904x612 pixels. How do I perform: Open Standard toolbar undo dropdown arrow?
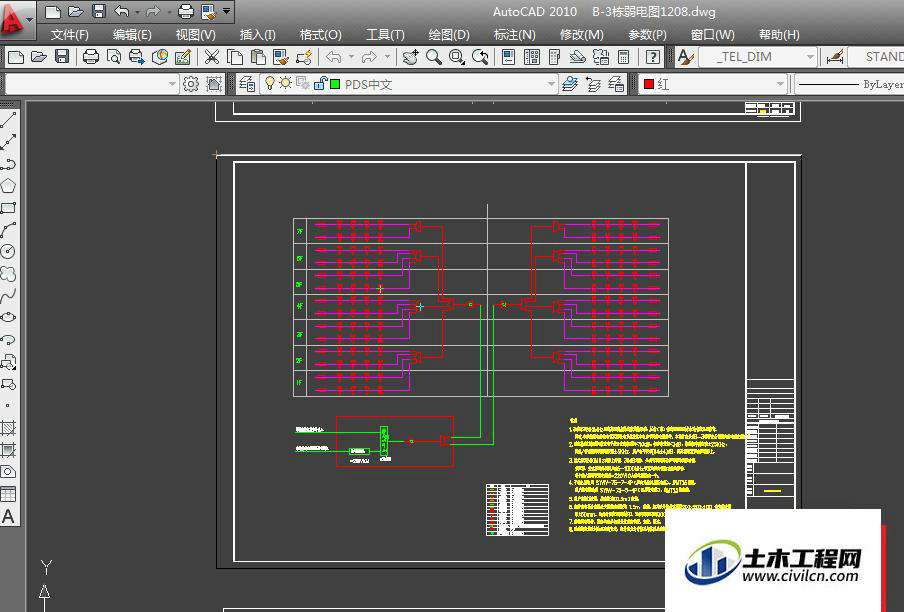[351, 56]
